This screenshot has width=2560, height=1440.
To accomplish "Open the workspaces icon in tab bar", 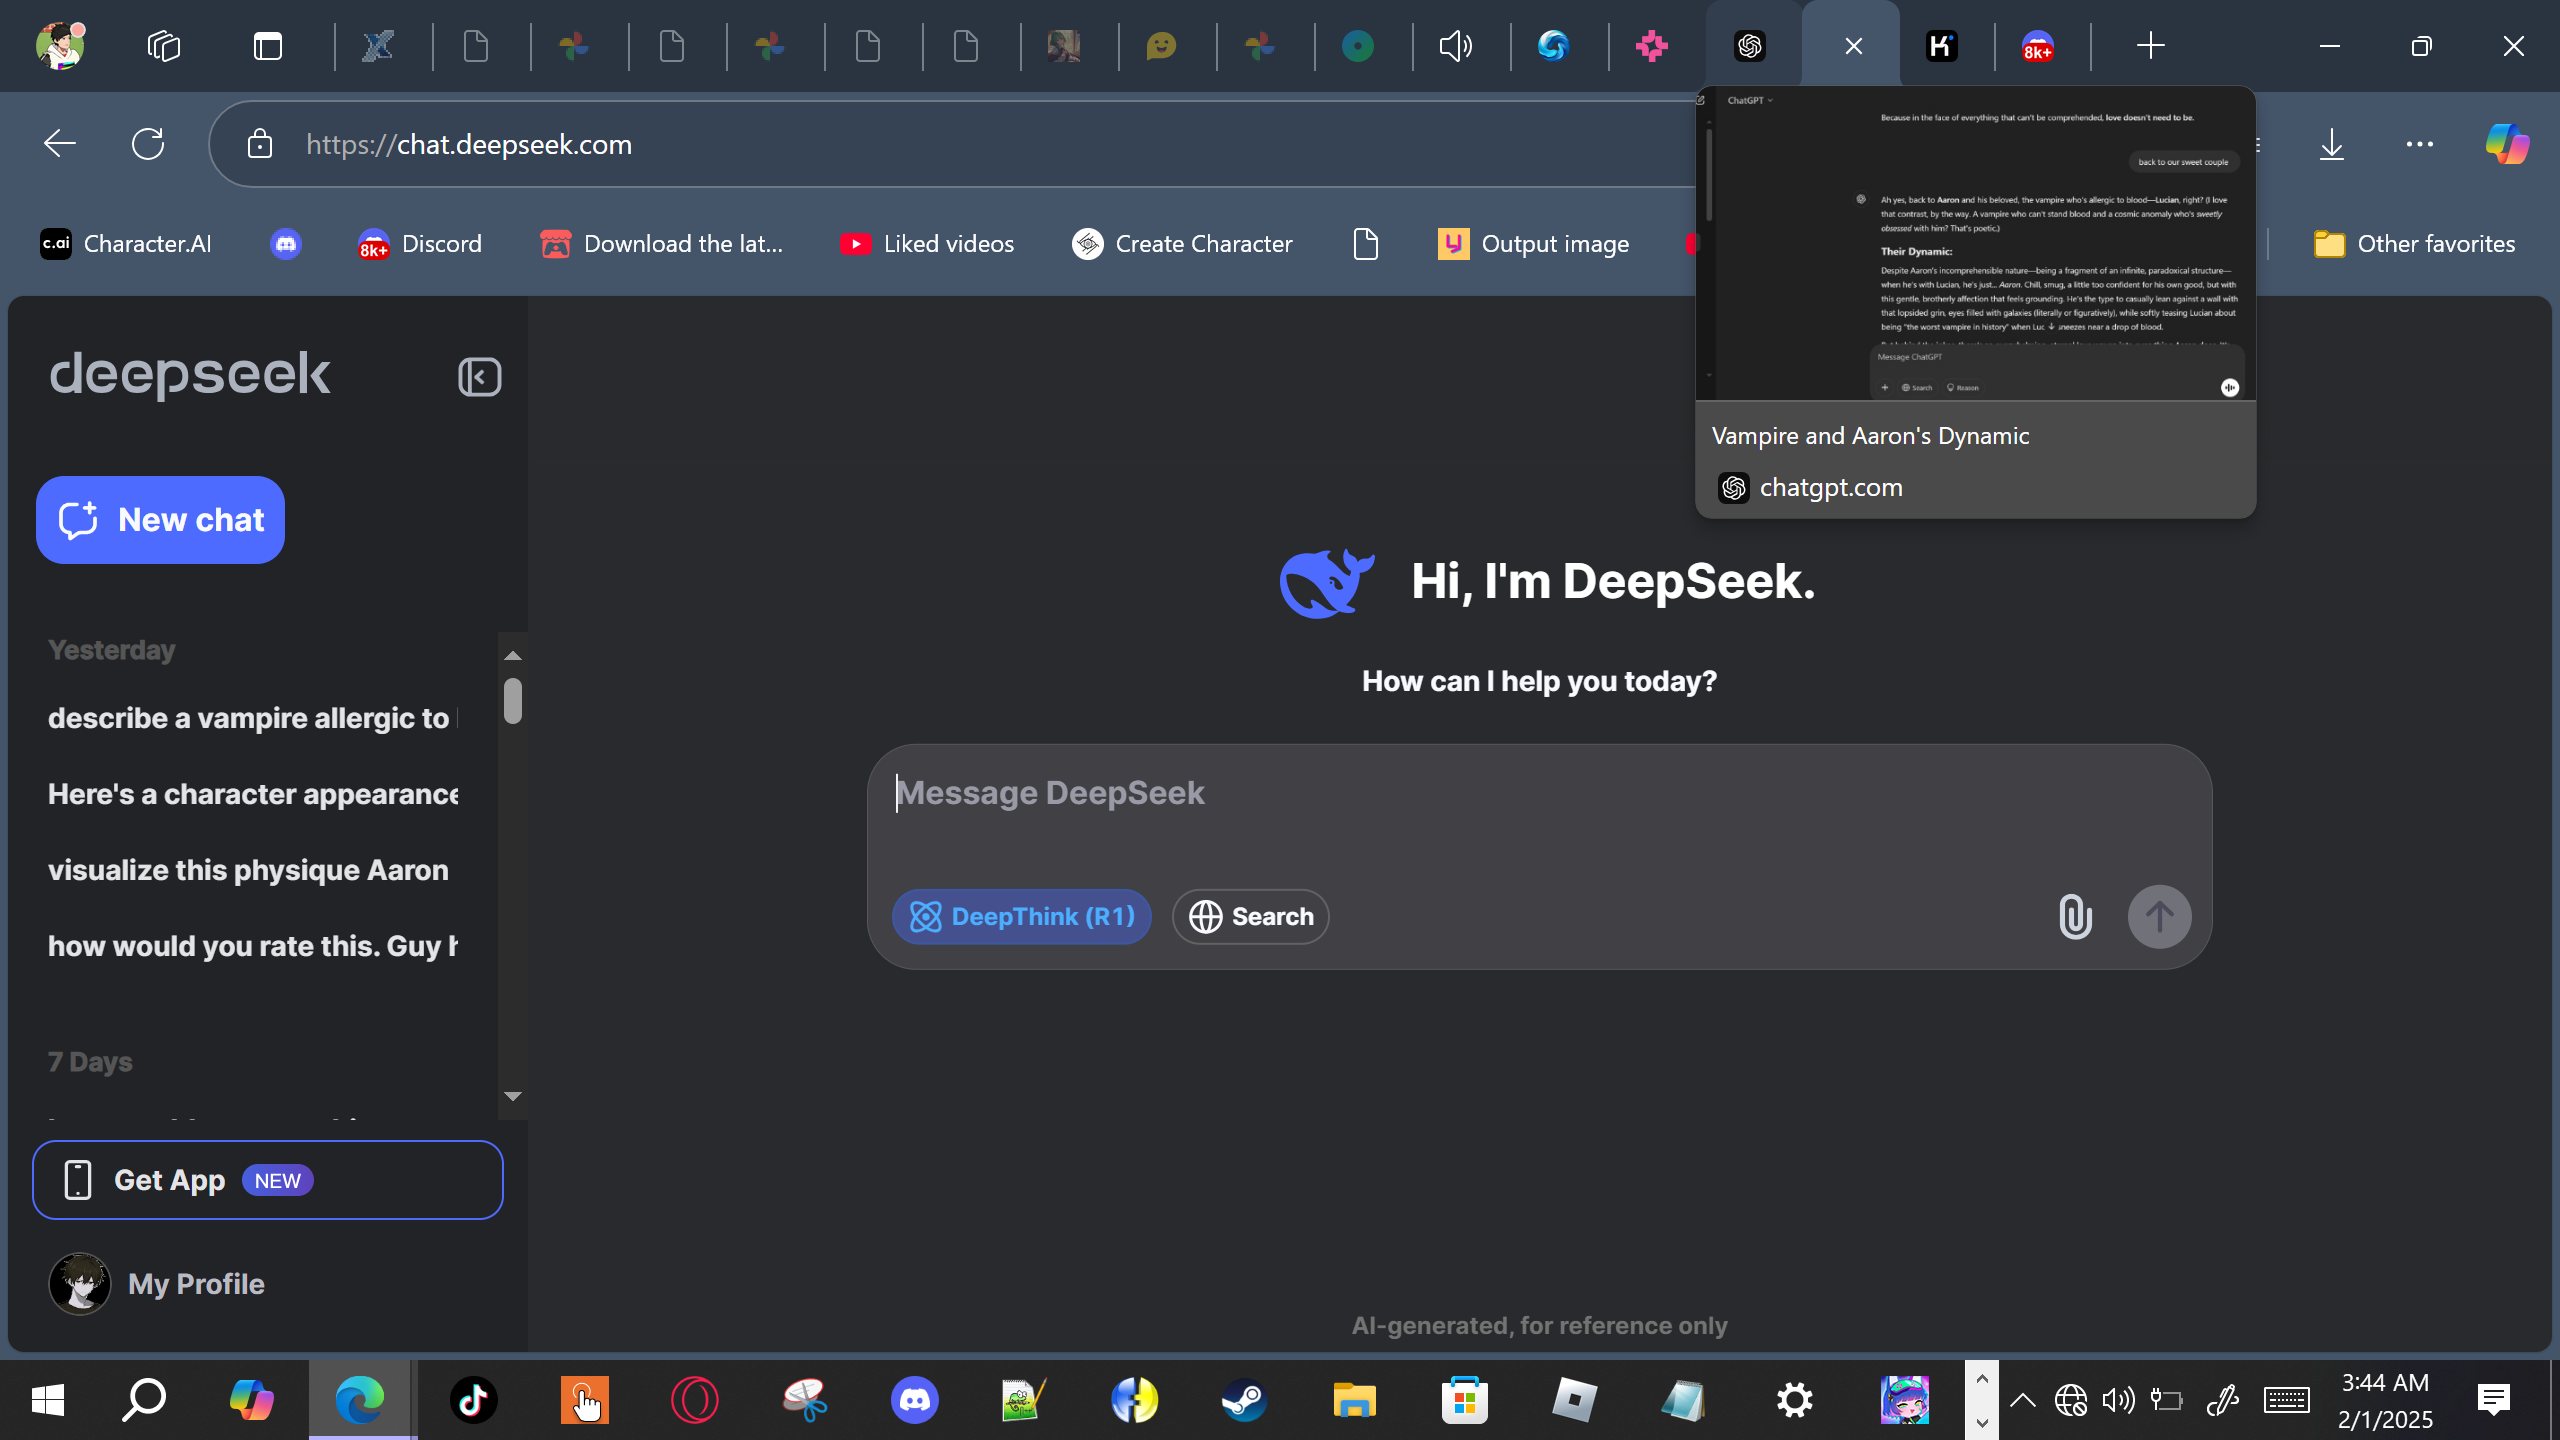I will tap(164, 46).
